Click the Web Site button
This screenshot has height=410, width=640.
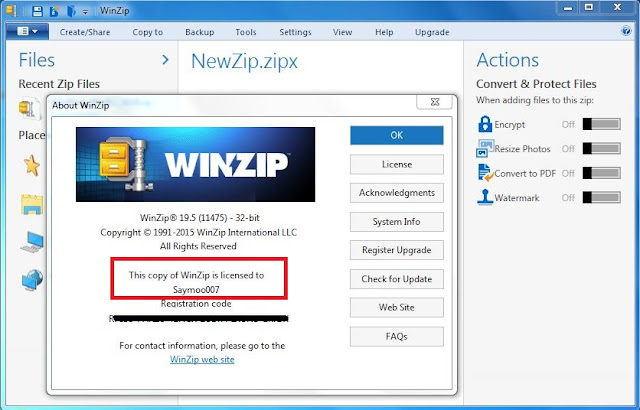coord(397,307)
